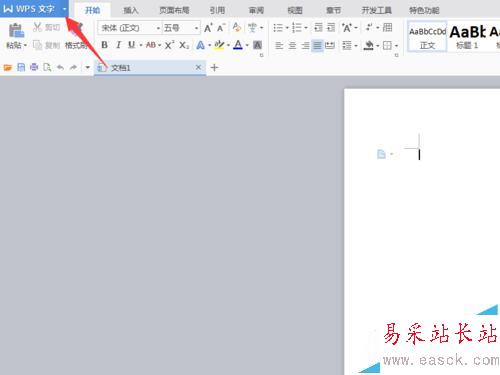Increase font size with A+ icon
500x375 pixels.
208,28
